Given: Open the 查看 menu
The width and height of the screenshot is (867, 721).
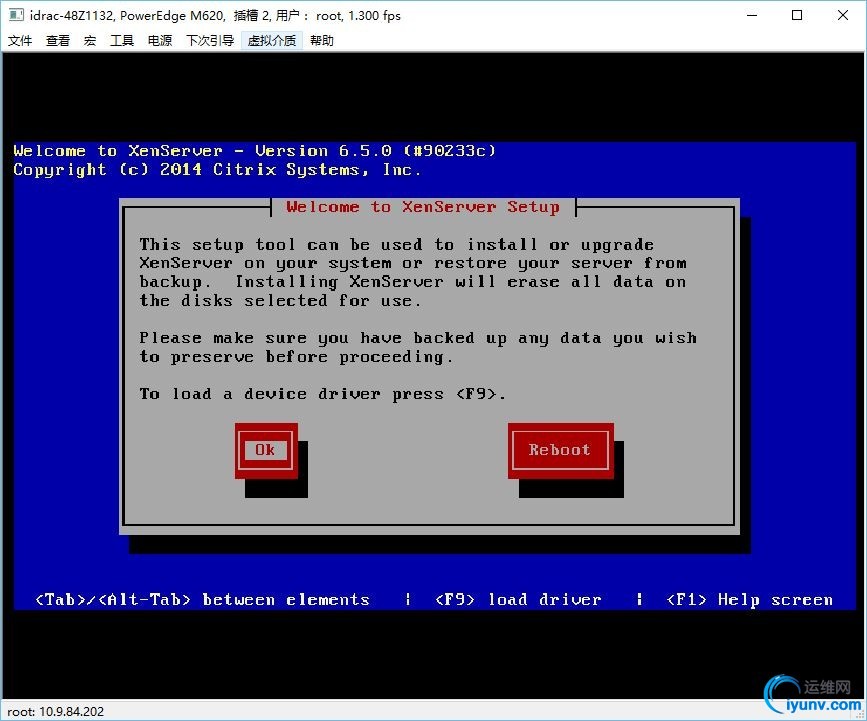Looking at the screenshot, I should point(58,40).
